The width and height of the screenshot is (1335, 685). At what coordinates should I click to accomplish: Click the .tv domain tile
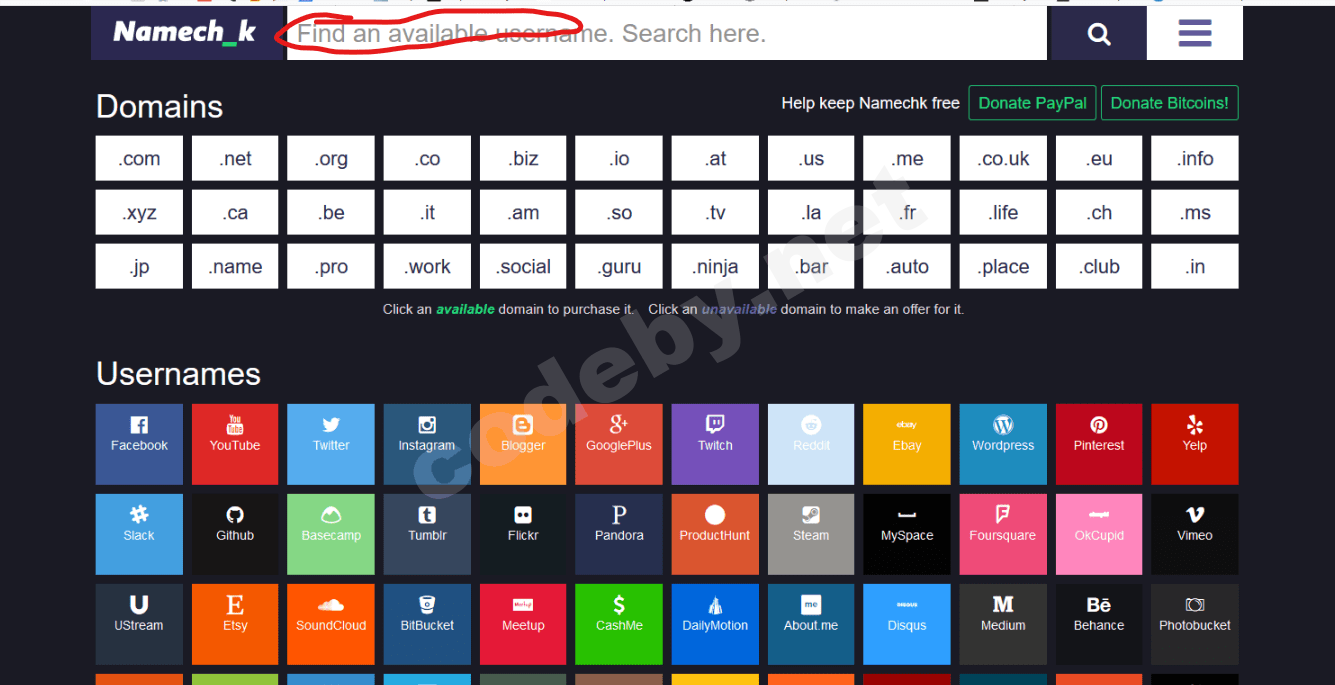(x=715, y=212)
